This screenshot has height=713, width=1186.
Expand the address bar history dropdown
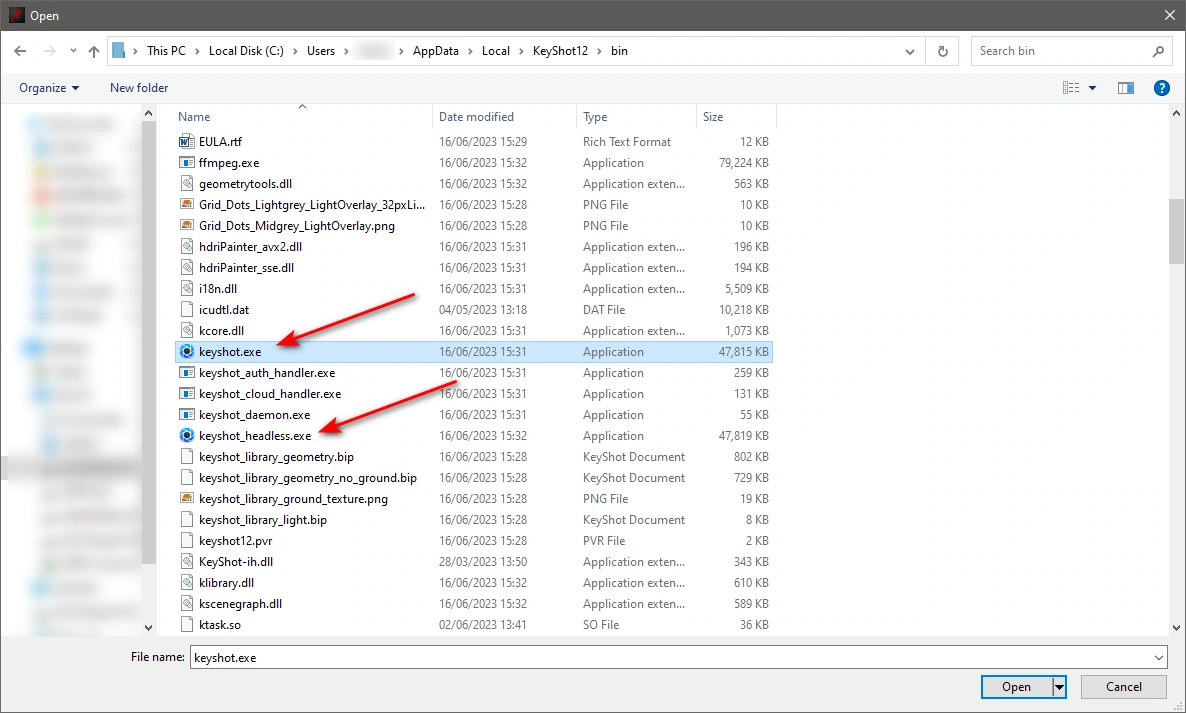[910, 51]
